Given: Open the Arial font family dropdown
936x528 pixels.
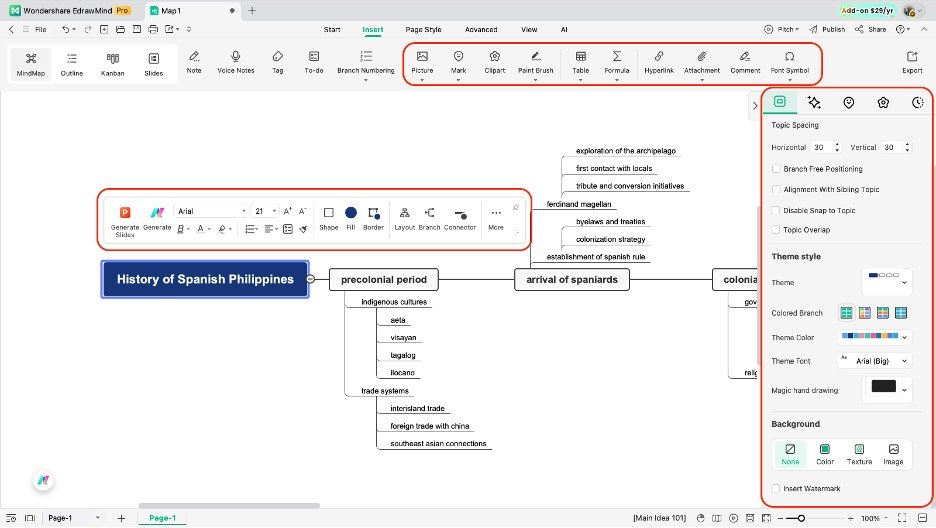Looking at the screenshot, I should 211,211.
